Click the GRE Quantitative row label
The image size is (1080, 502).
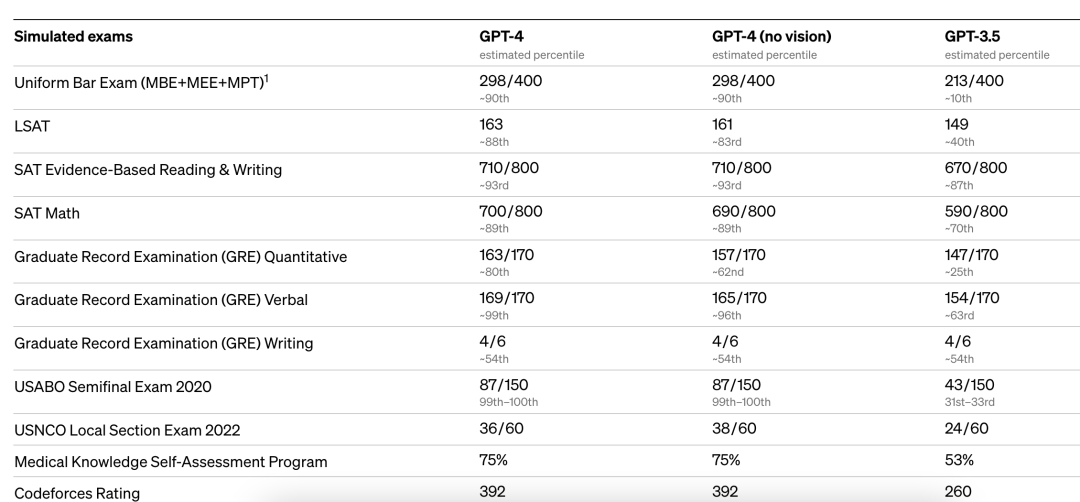(x=180, y=257)
